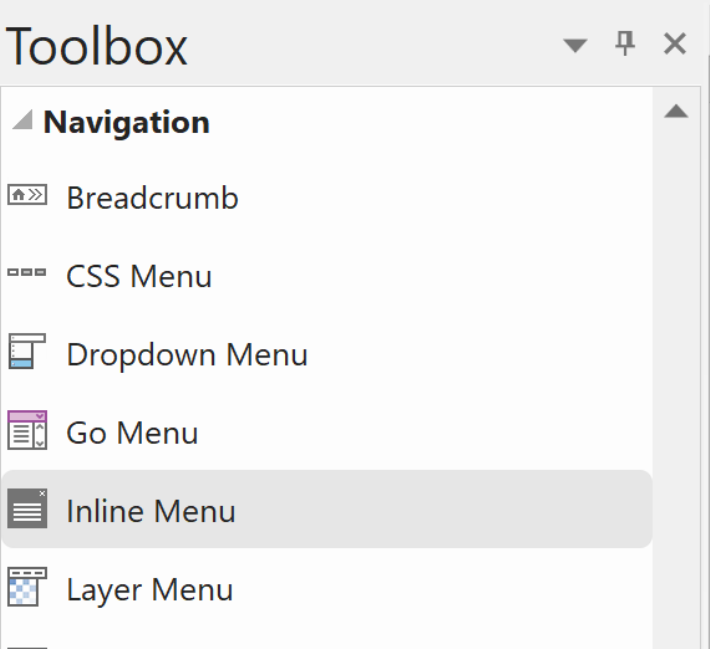The image size is (711, 650).
Task: Click the vertical scrollbar track
Action: point(676,400)
